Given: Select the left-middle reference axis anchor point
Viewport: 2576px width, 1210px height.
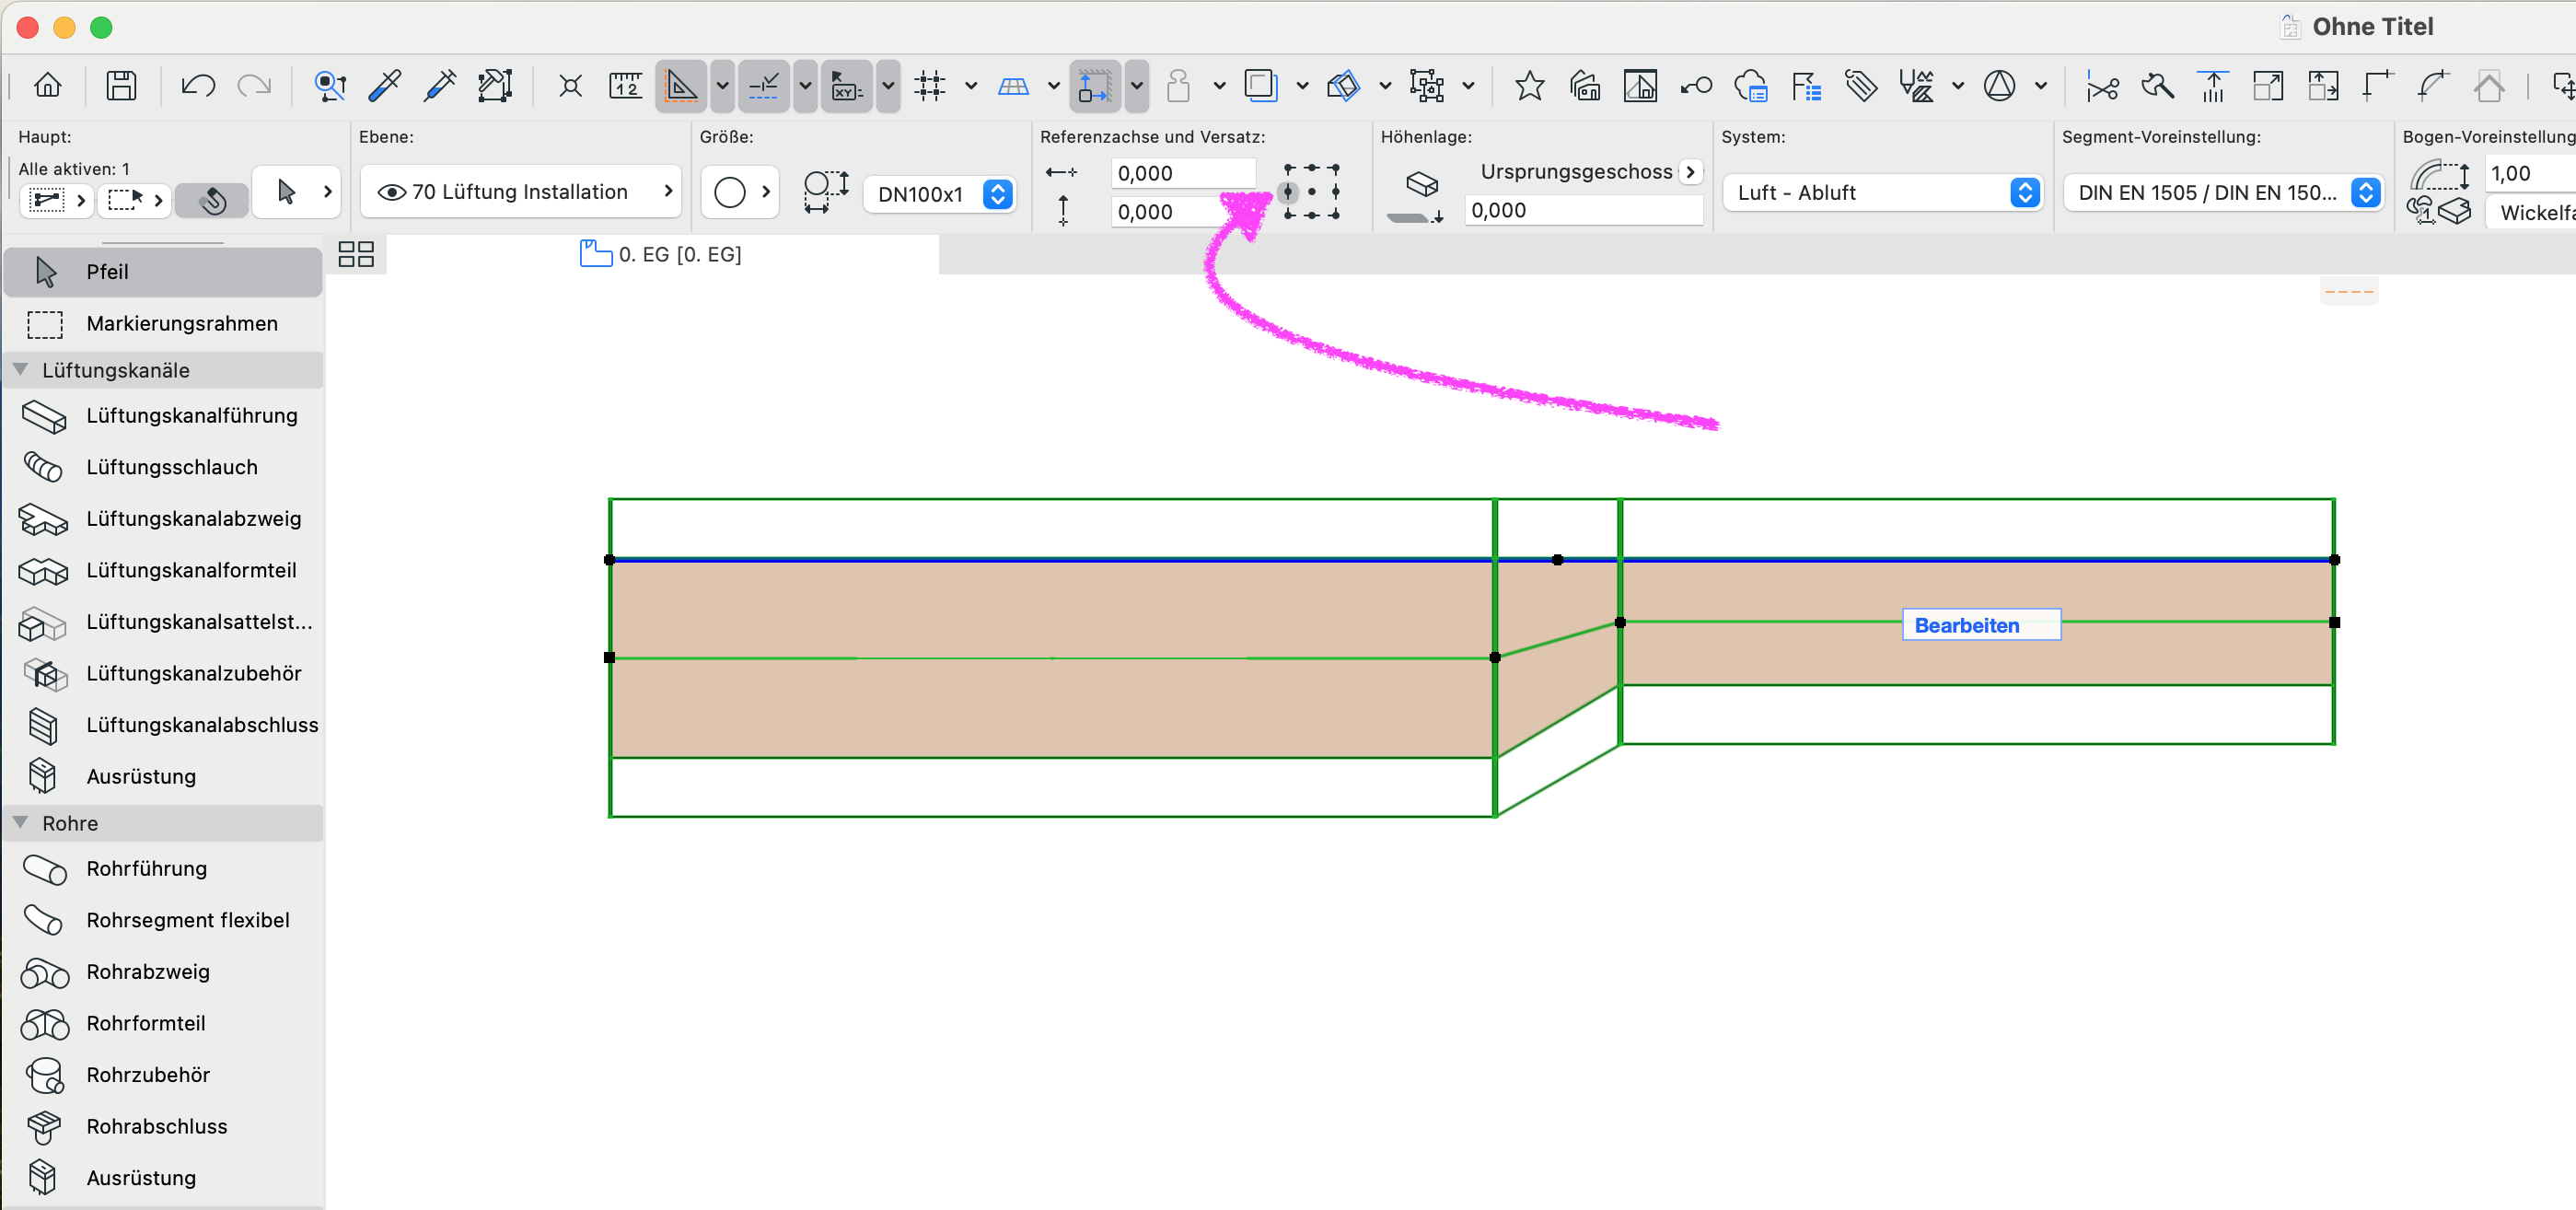Looking at the screenshot, I should point(1288,192).
